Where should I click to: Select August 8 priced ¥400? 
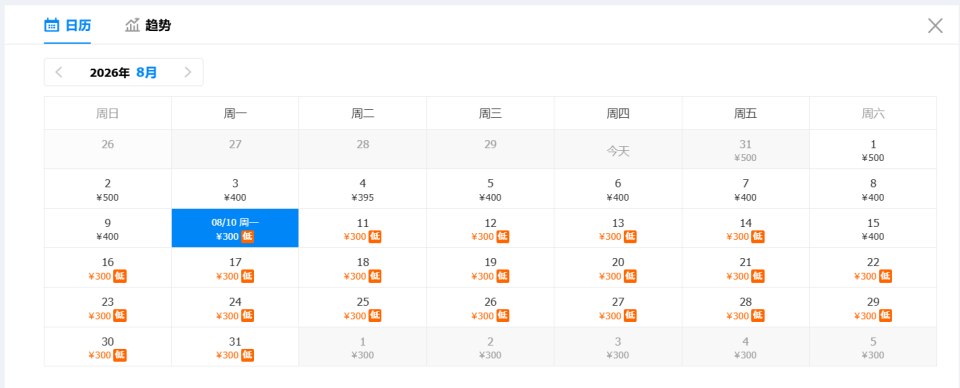tap(873, 189)
